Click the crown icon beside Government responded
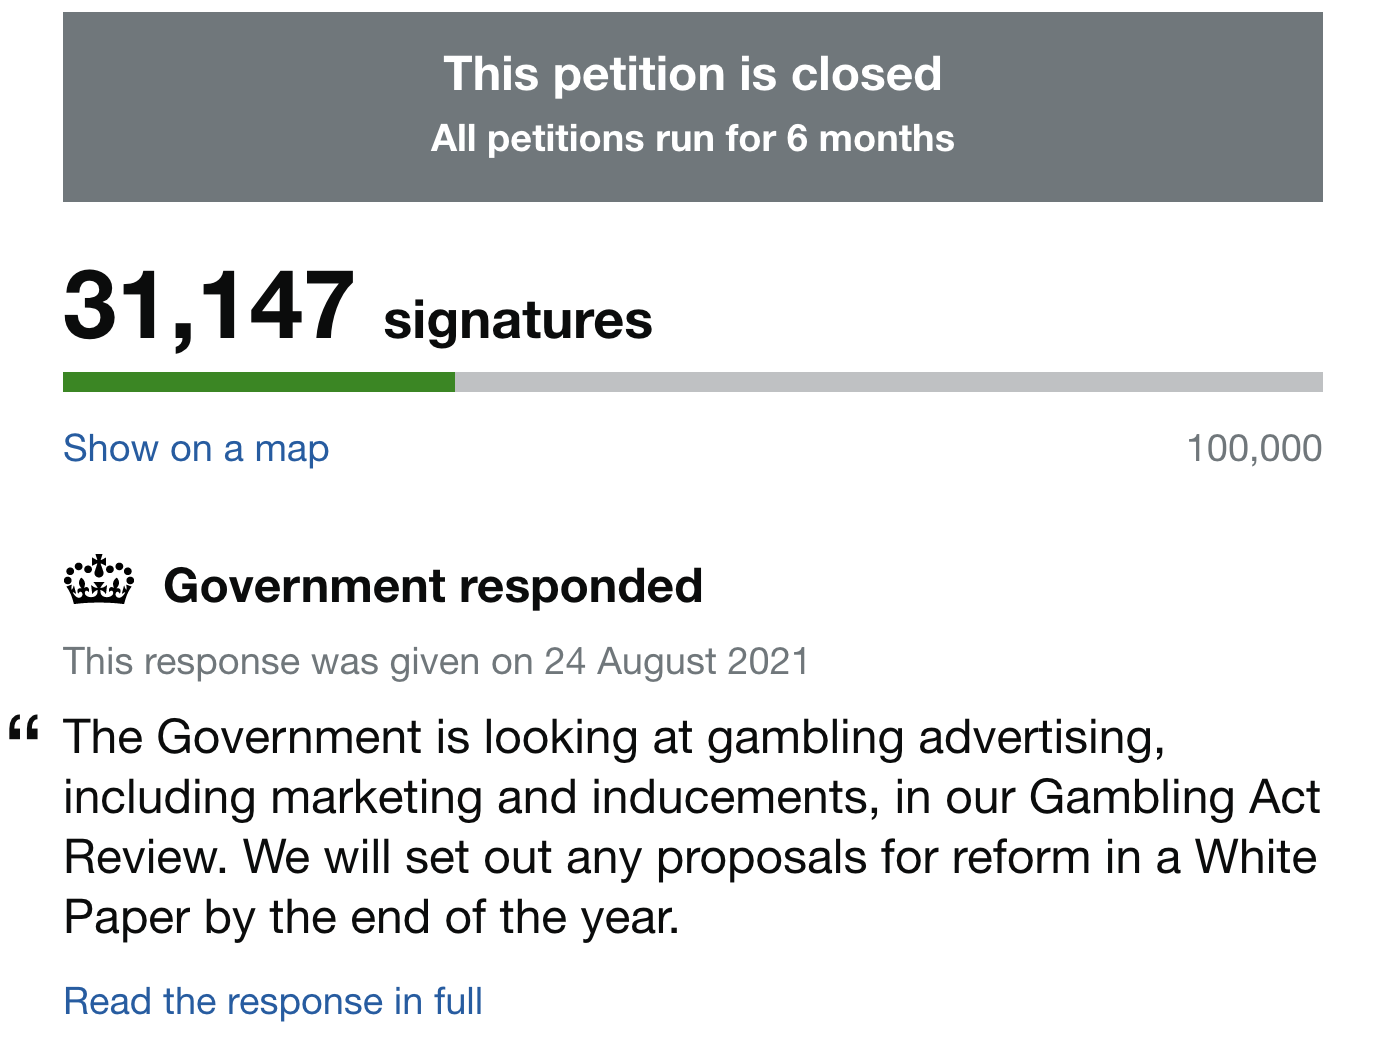 click(x=99, y=581)
